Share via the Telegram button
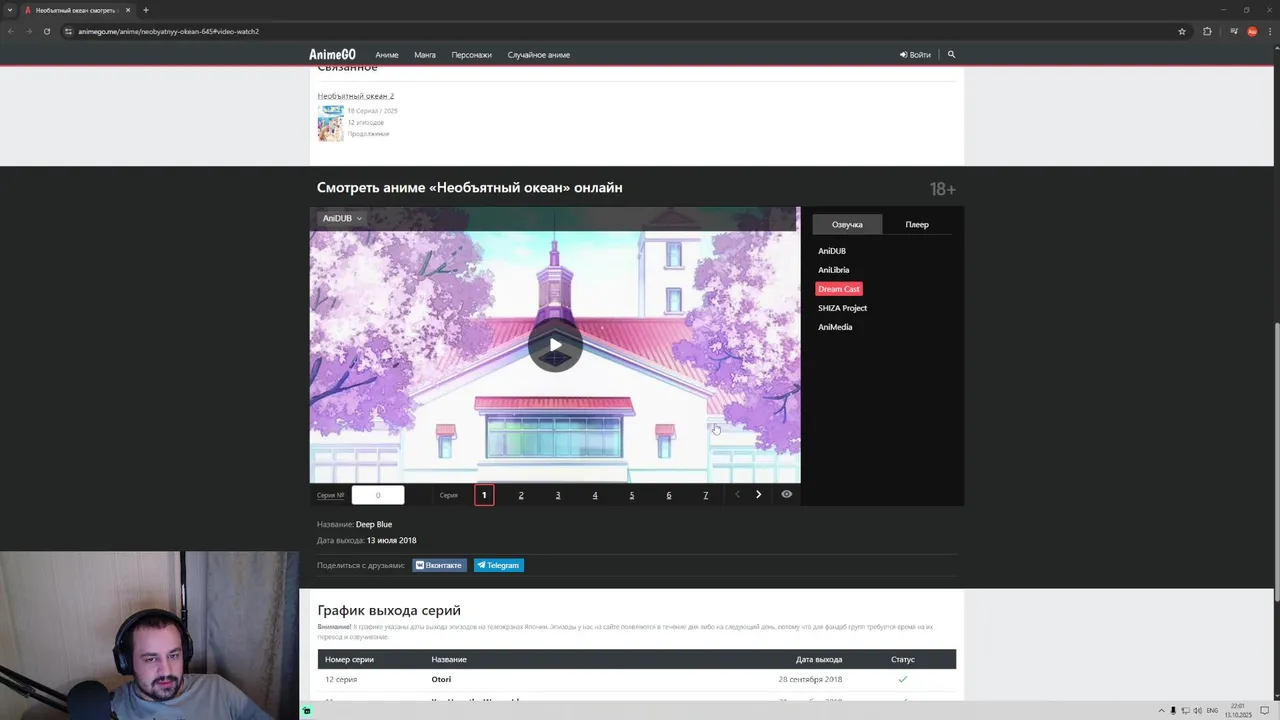1280x720 pixels. pos(499,565)
